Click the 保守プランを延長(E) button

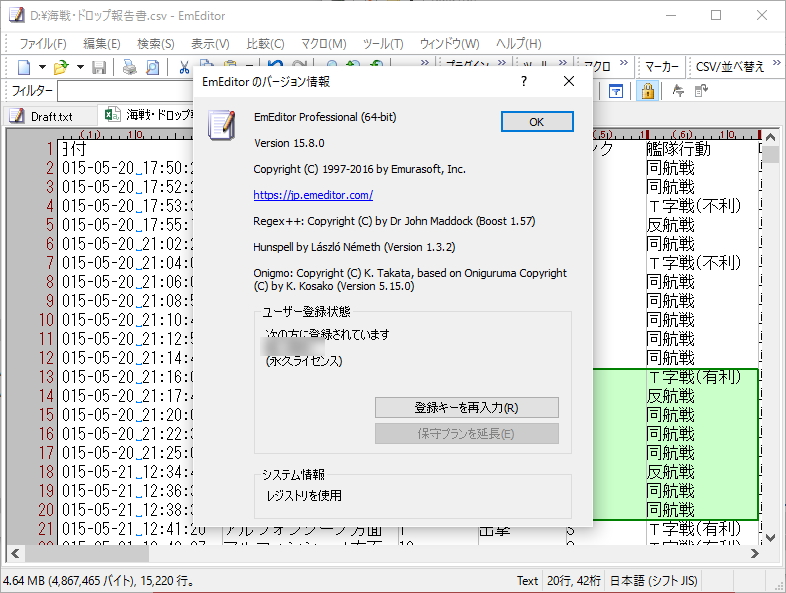(x=467, y=434)
